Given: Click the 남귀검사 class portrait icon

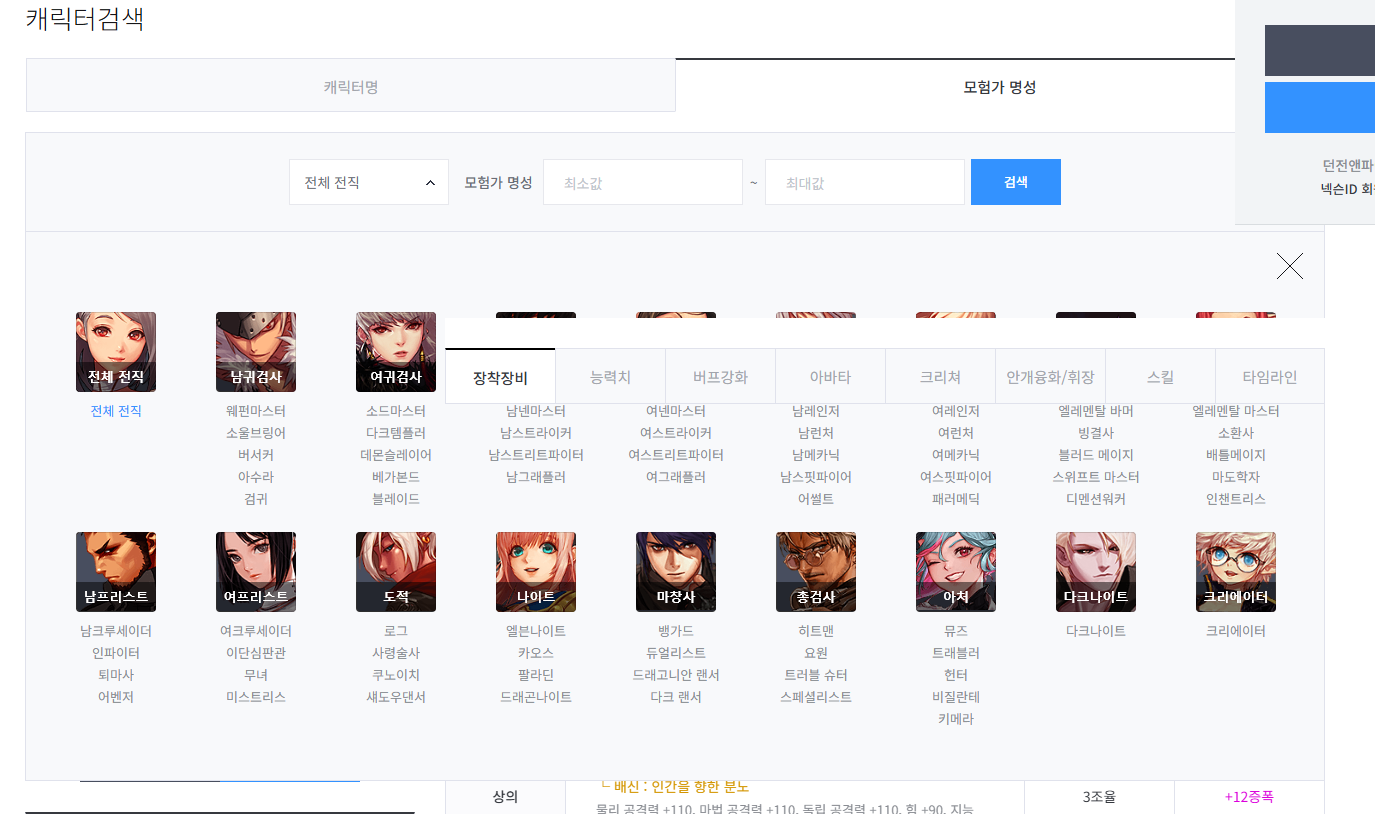Looking at the screenshot, I should [x=256, y=351].
